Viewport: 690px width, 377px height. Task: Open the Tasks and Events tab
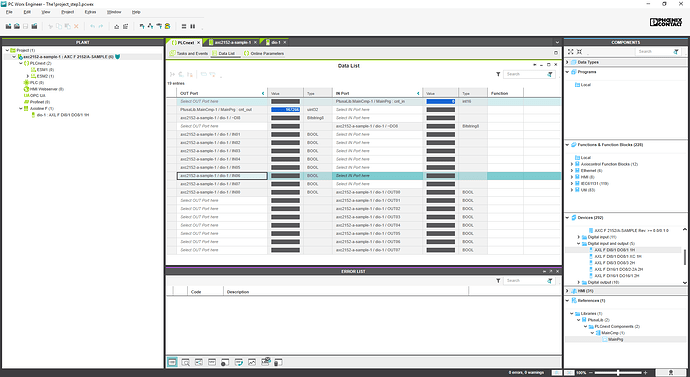coord(189,54)
